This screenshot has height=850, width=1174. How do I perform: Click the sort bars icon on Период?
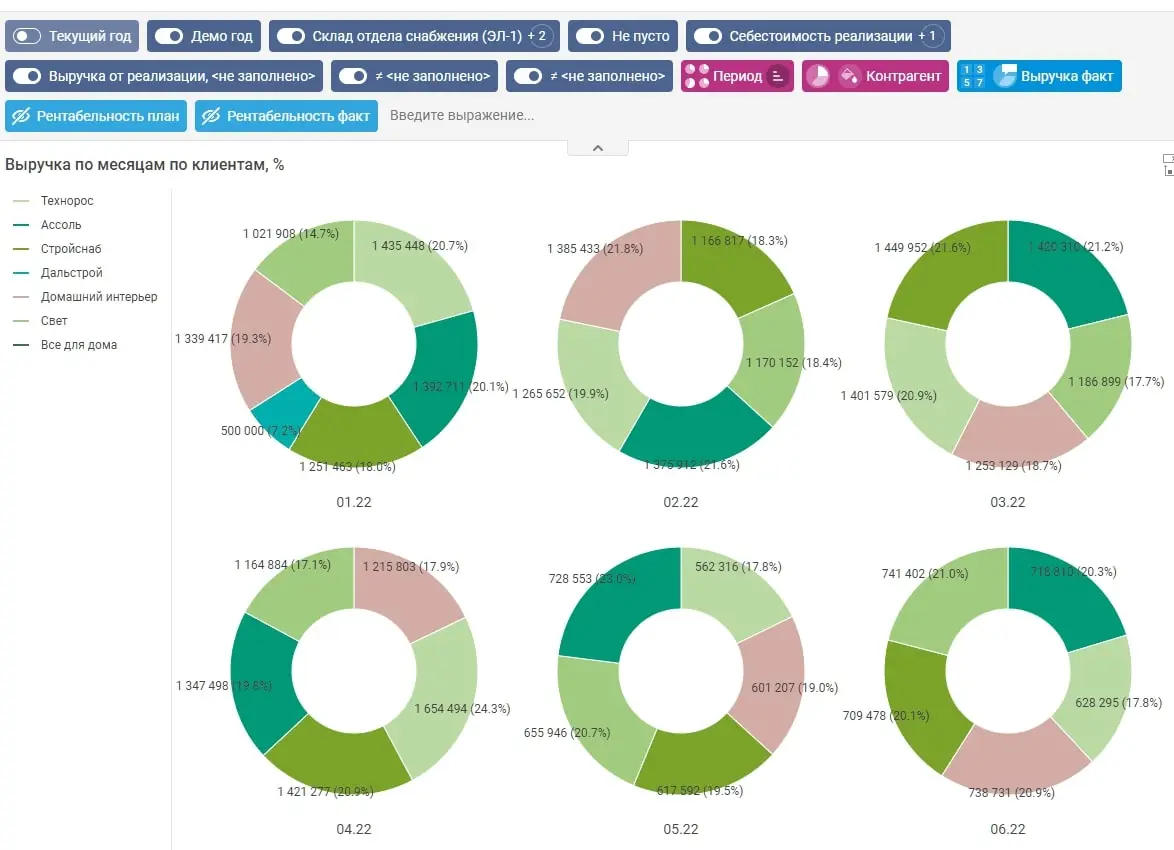pyautogui.click(x=779, y=76)
